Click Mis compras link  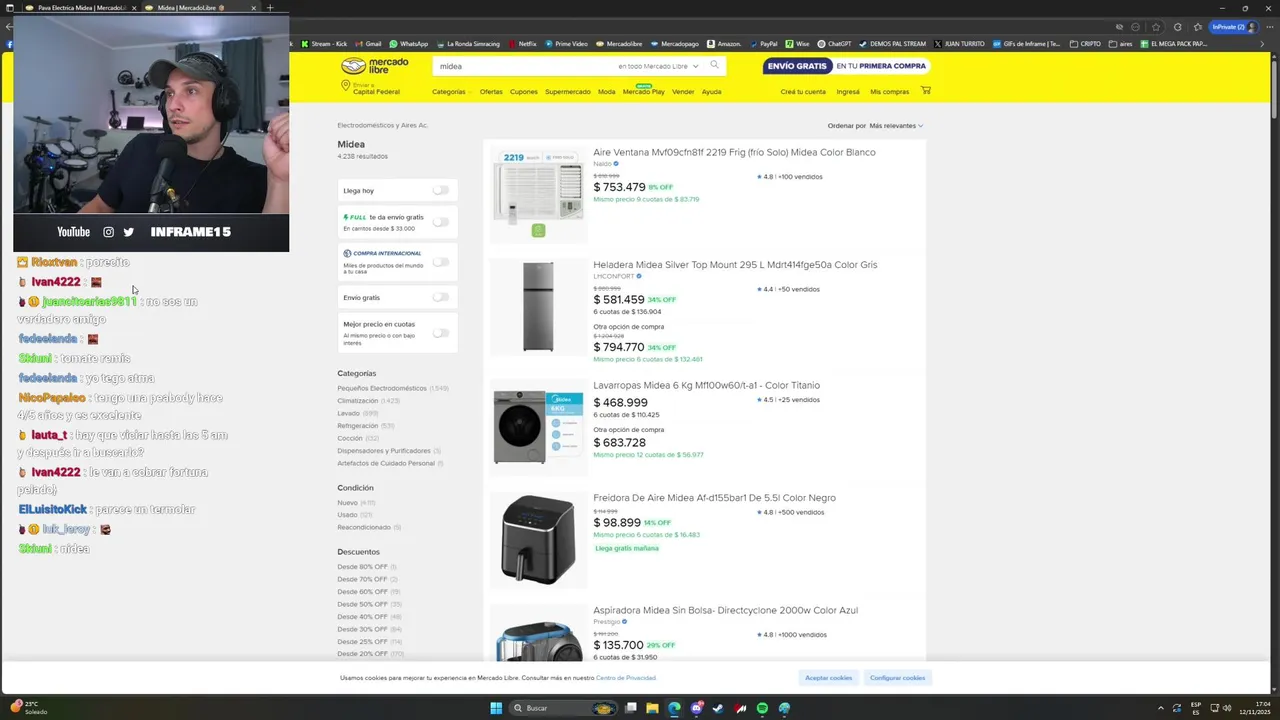coord(889,92)
